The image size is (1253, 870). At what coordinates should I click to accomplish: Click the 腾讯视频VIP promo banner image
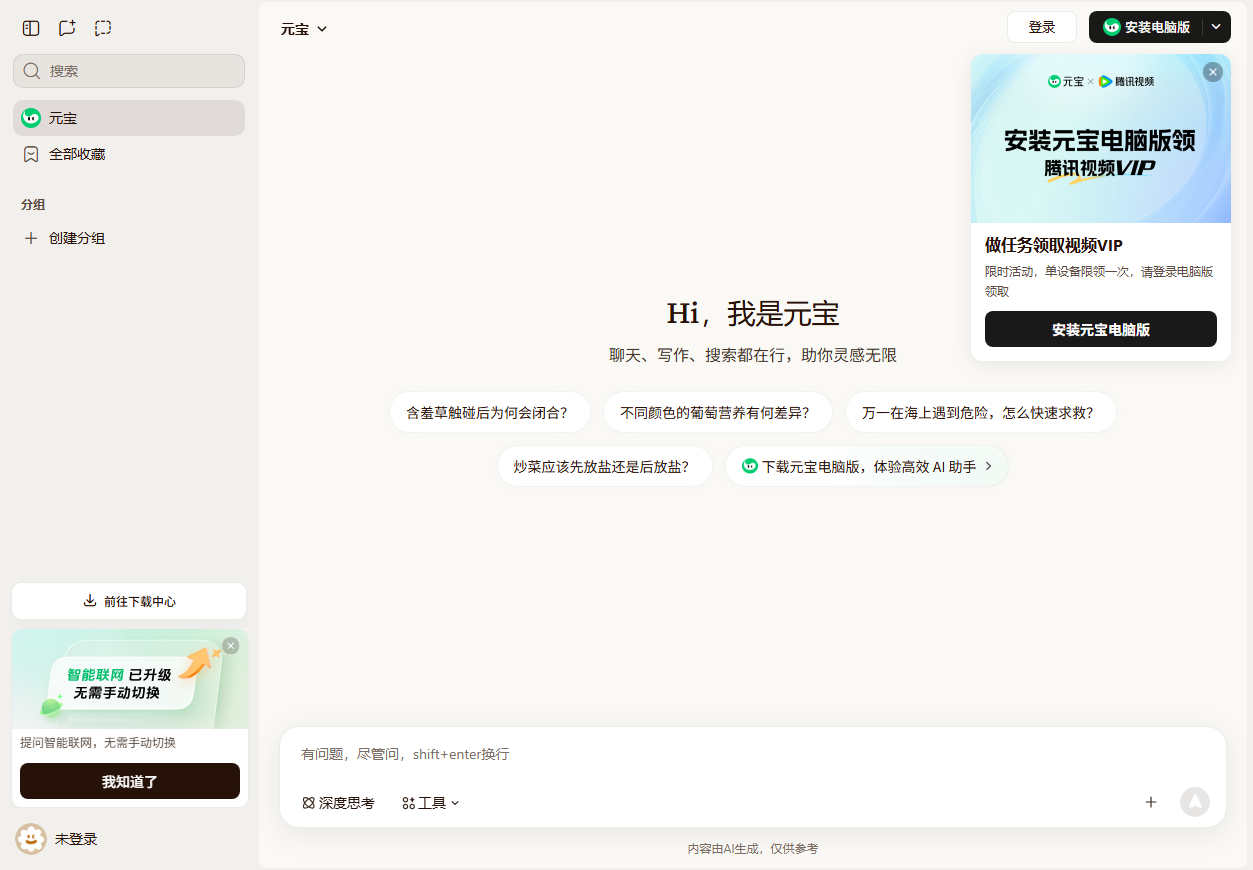pyautogui.click(x=1101, y=138)
